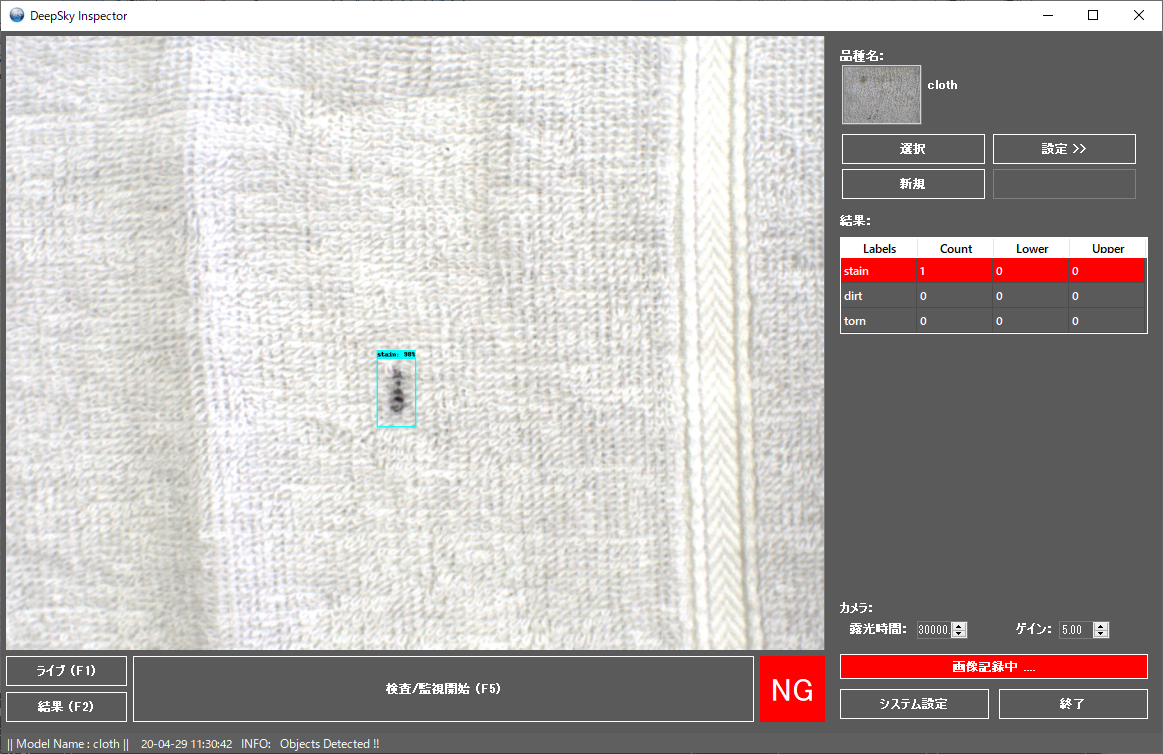Increase exposure time with up arrow
The width and height of the screenshot is (1163, 754).
click(x=959, y=626)
